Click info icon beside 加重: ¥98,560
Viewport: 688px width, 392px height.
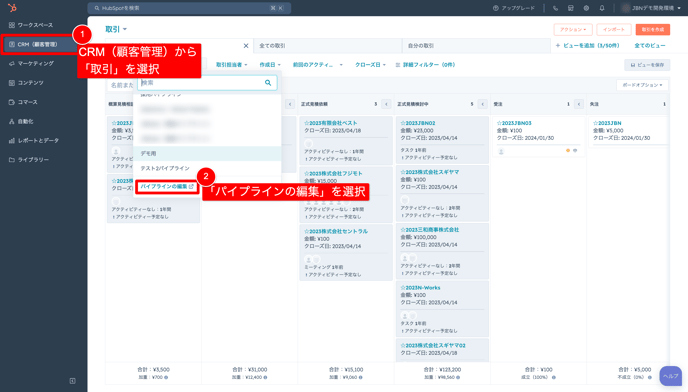click(x=458, y=378)
